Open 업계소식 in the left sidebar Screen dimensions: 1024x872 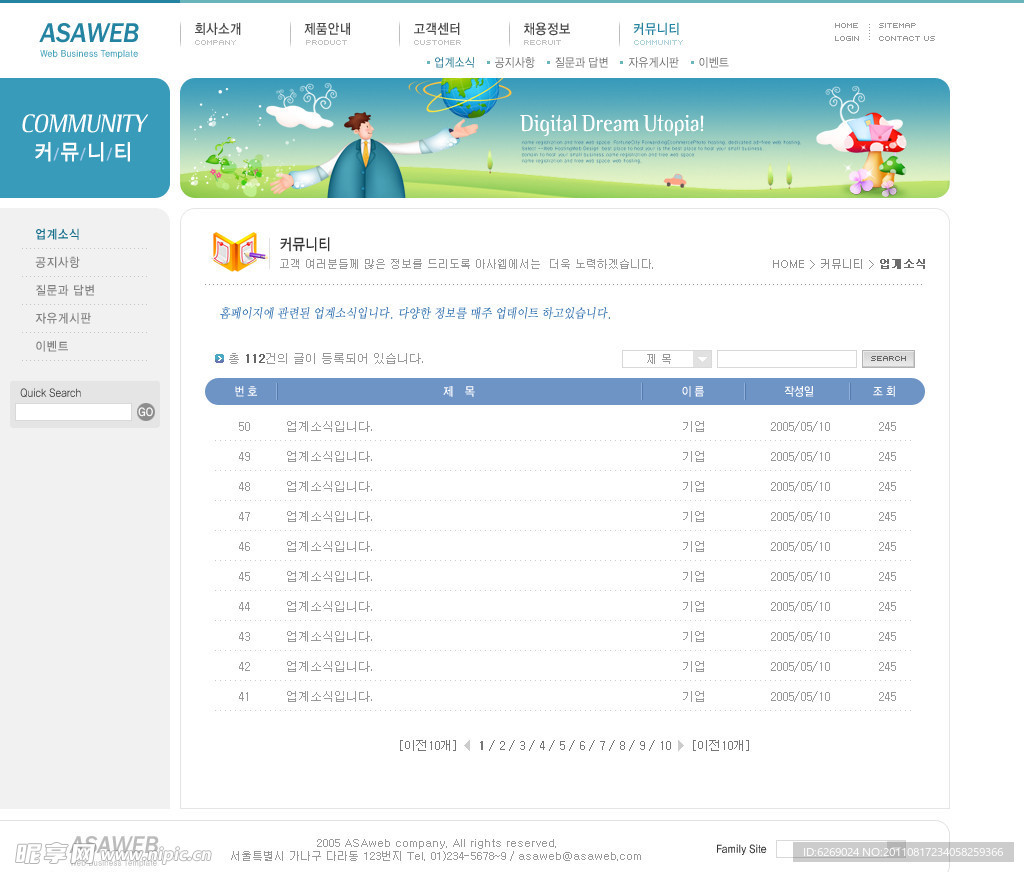(57, 234)
